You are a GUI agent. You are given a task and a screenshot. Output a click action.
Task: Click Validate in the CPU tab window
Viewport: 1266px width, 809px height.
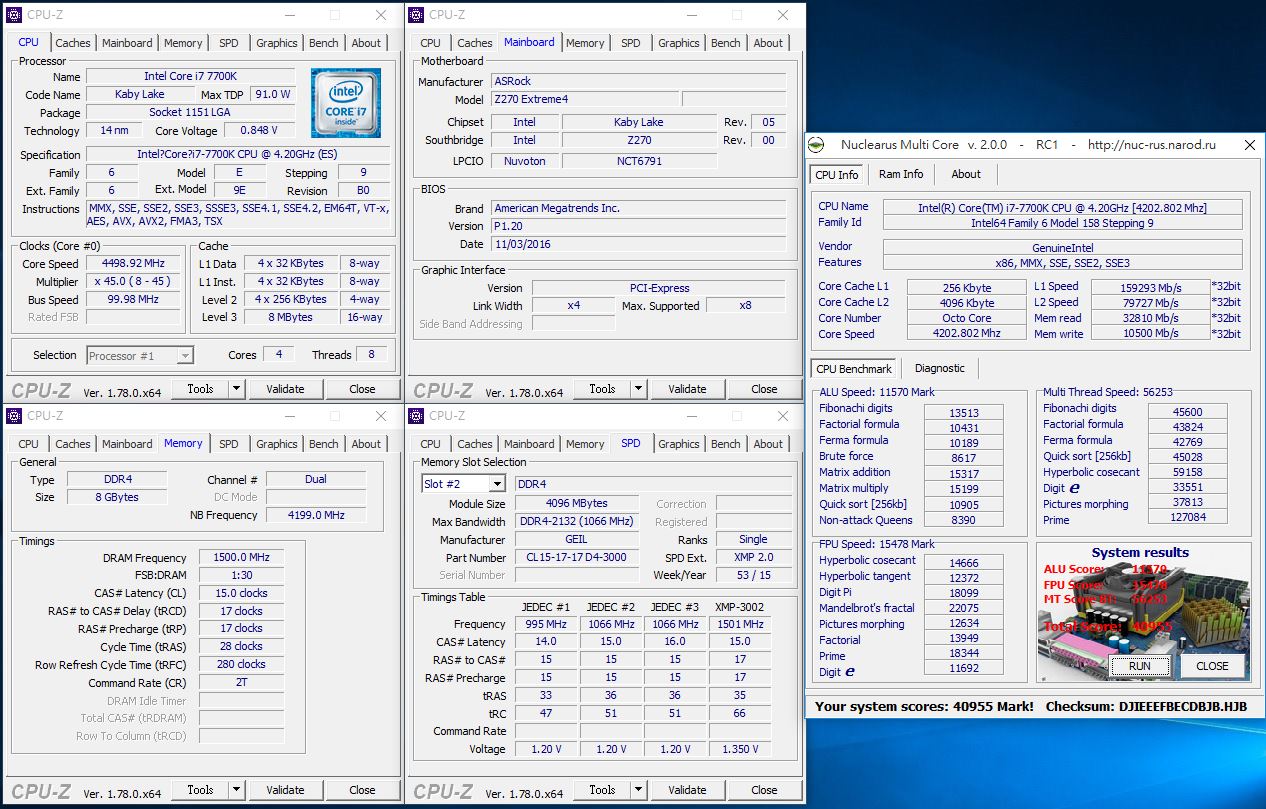click(285, 389)
